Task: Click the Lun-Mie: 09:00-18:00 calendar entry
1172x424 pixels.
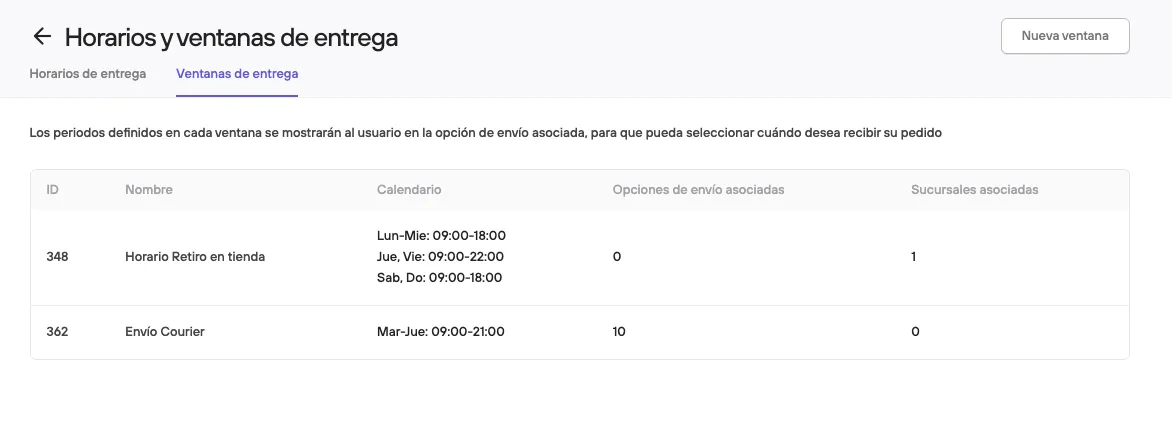Action: (441, 236)
